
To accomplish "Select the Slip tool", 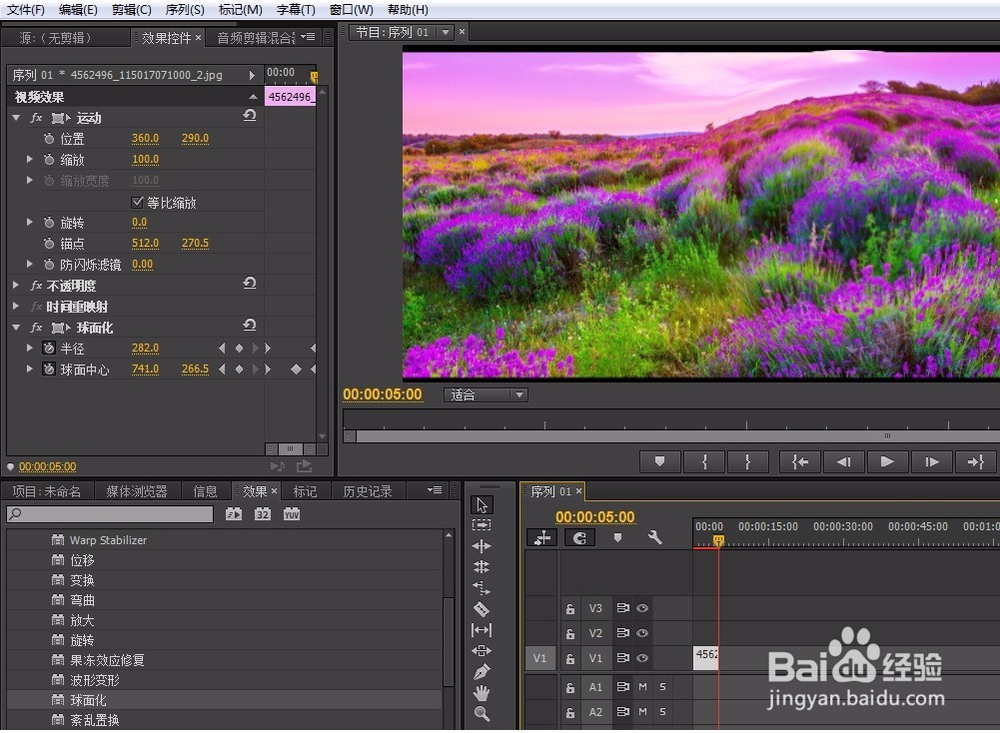I will click(482, 630).
